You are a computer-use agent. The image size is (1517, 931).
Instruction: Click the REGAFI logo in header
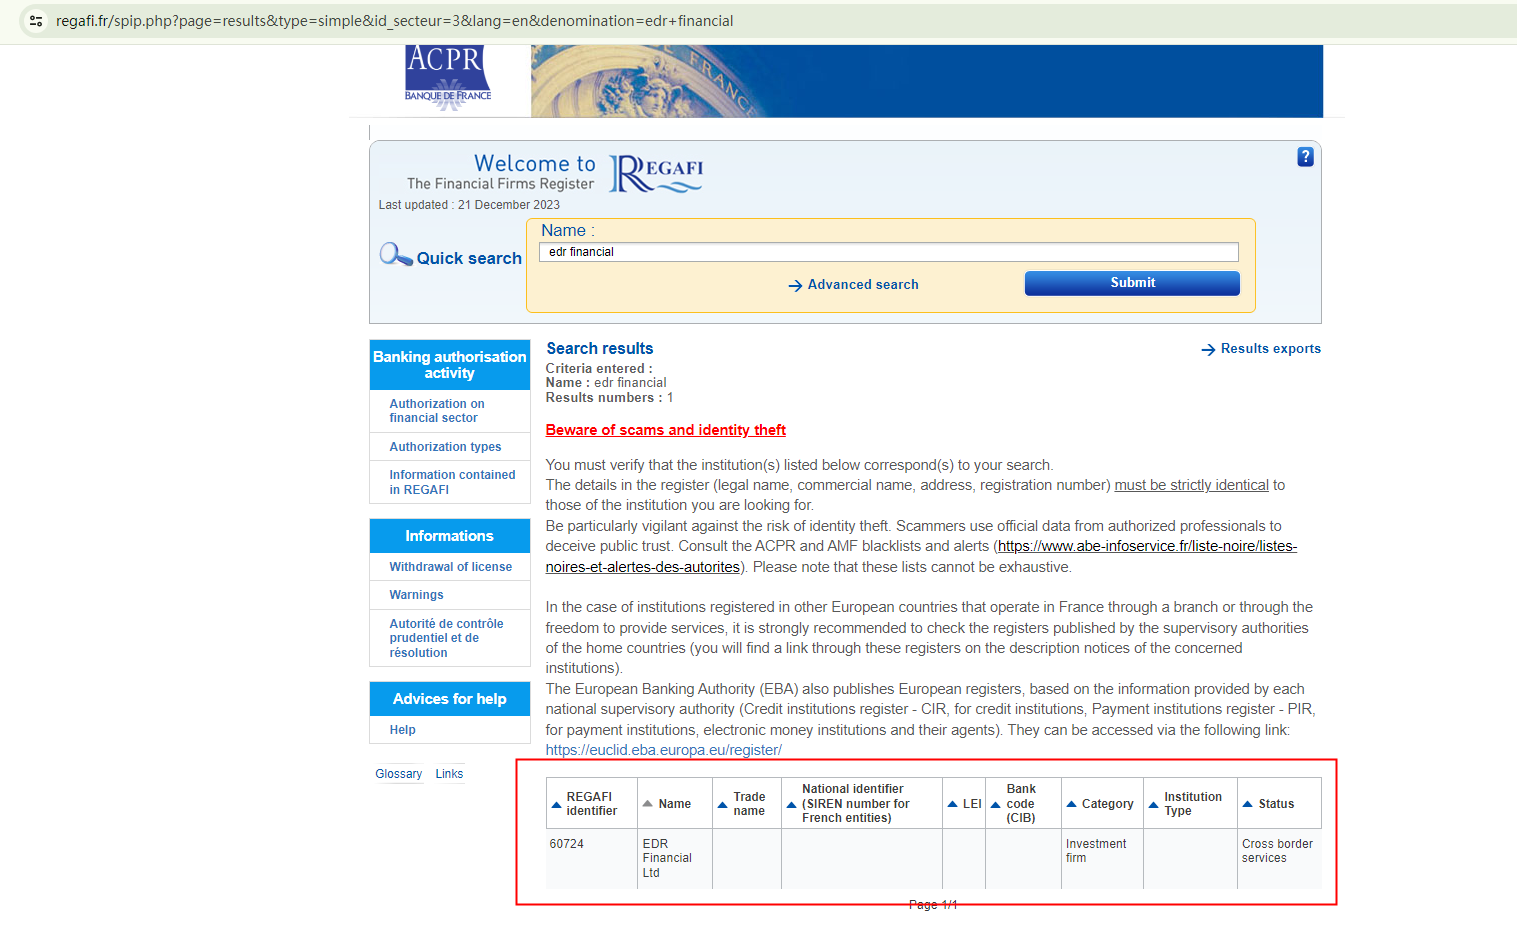coord(656,173)
